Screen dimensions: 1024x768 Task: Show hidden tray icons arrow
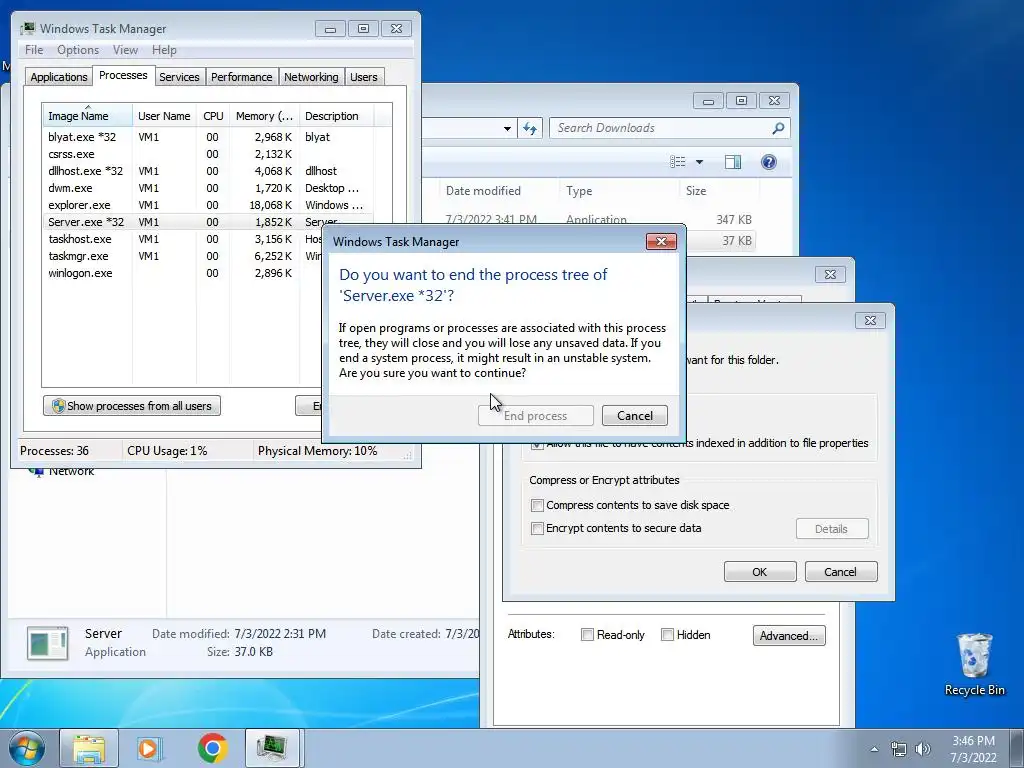pyautogui.click(x=874, y=749)
